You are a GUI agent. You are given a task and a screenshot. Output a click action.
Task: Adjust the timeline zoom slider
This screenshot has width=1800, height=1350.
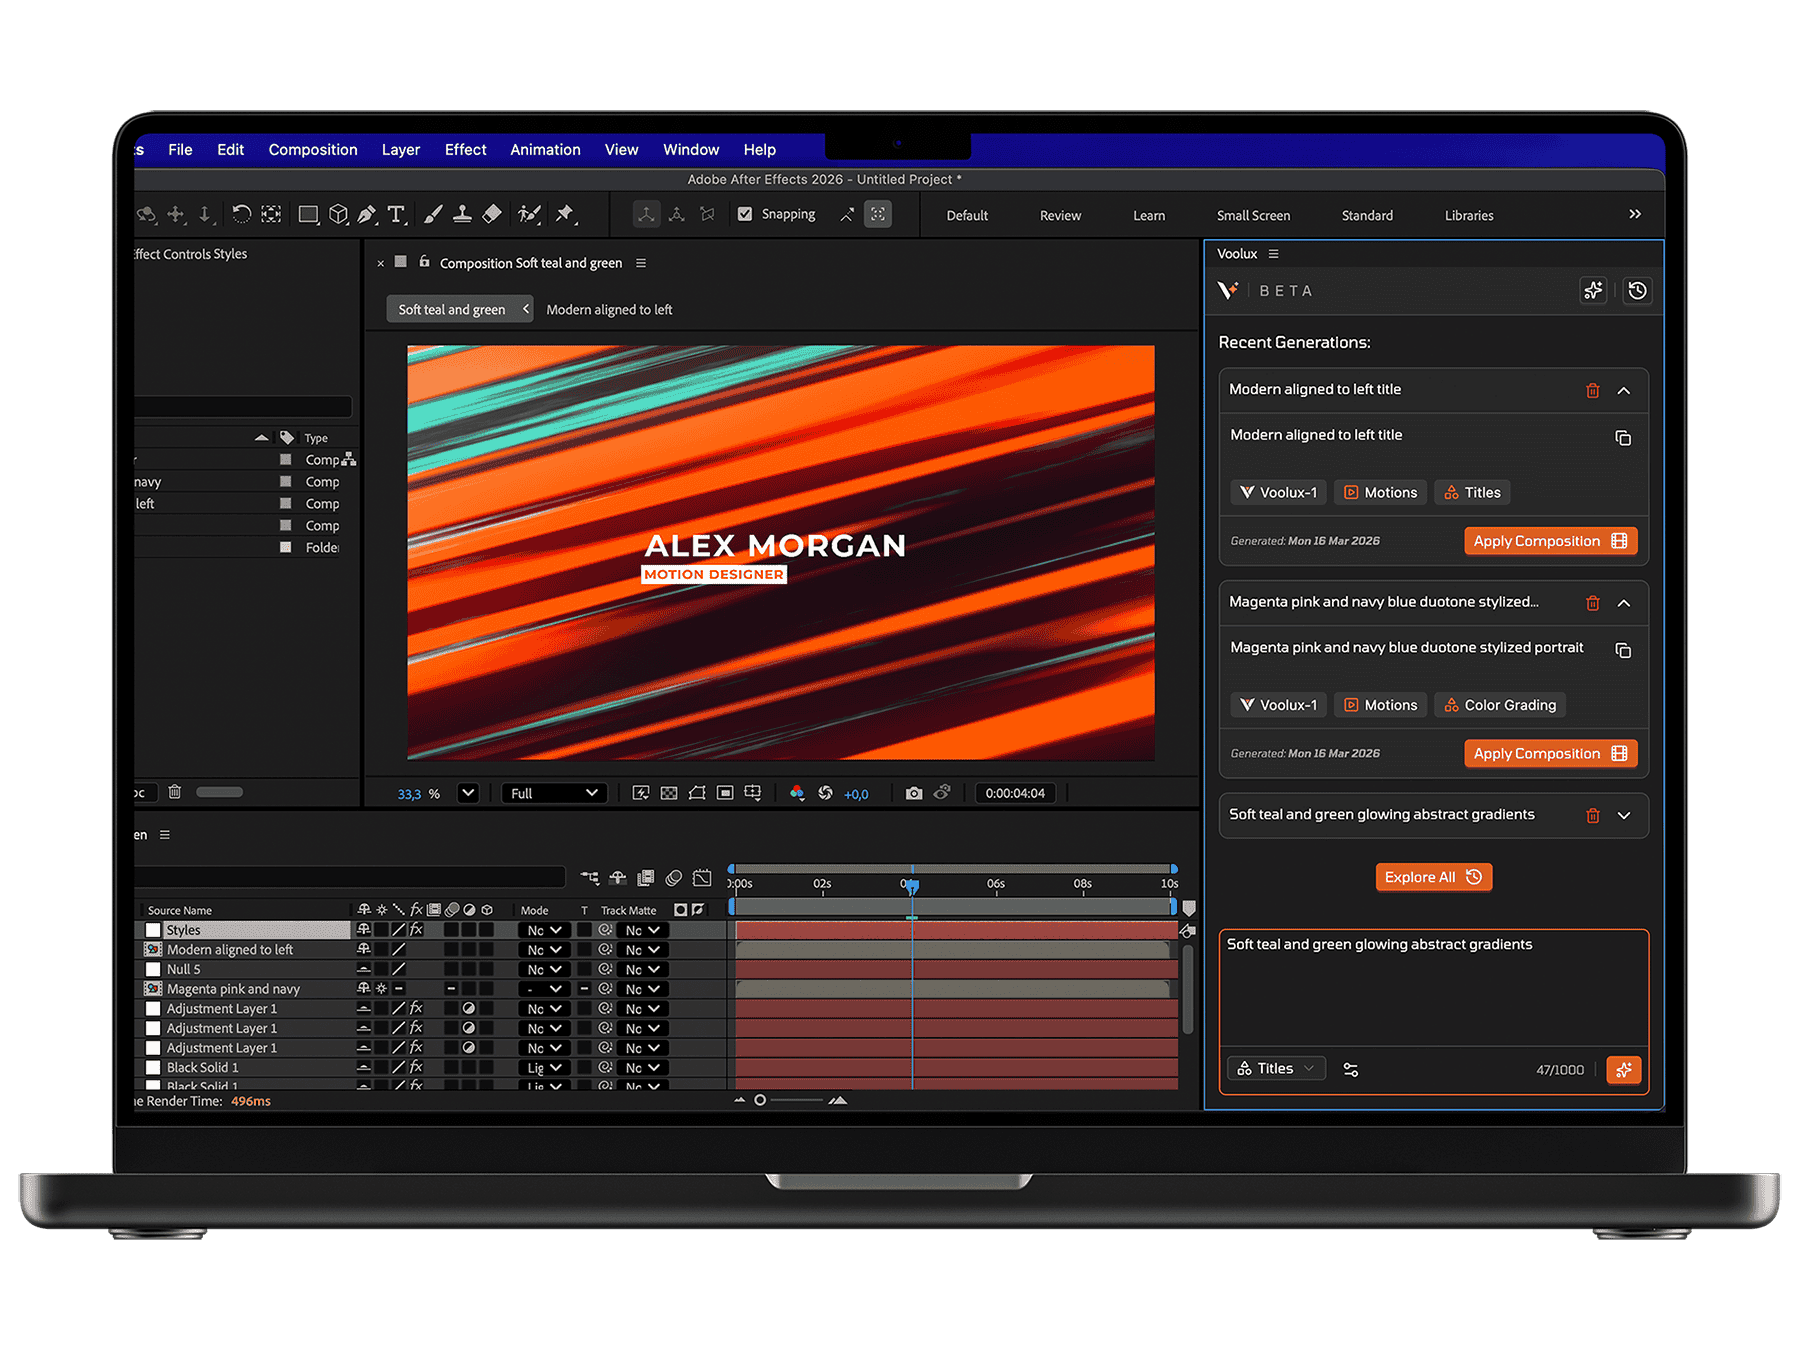[761, 1100]
